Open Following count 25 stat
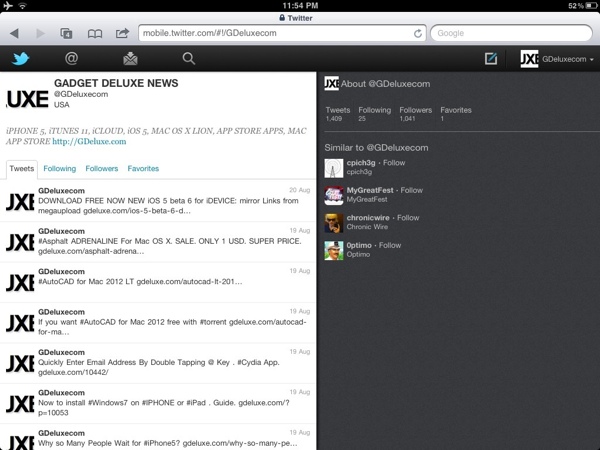 pos(375,114)
